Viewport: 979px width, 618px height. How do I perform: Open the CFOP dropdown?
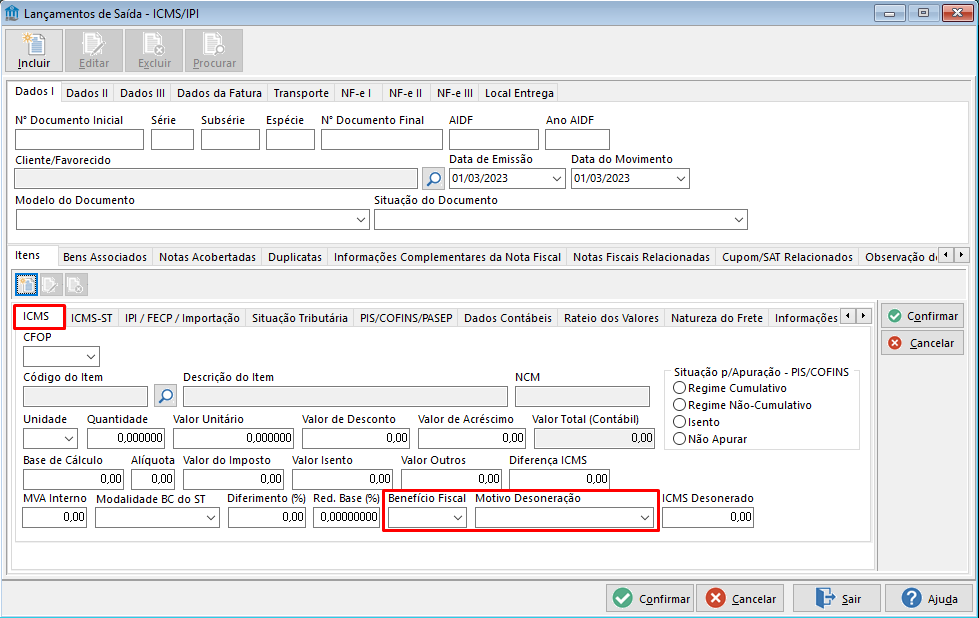click(91, 356)
